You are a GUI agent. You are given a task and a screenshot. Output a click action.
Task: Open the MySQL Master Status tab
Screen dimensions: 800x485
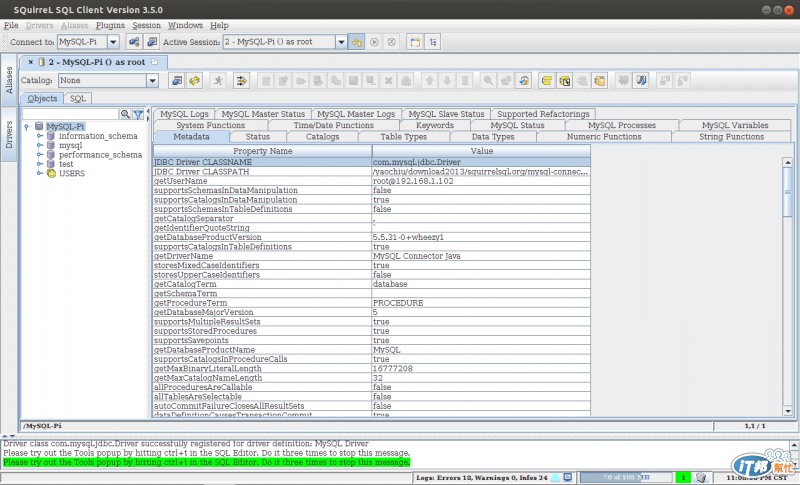tap(263, 114)
